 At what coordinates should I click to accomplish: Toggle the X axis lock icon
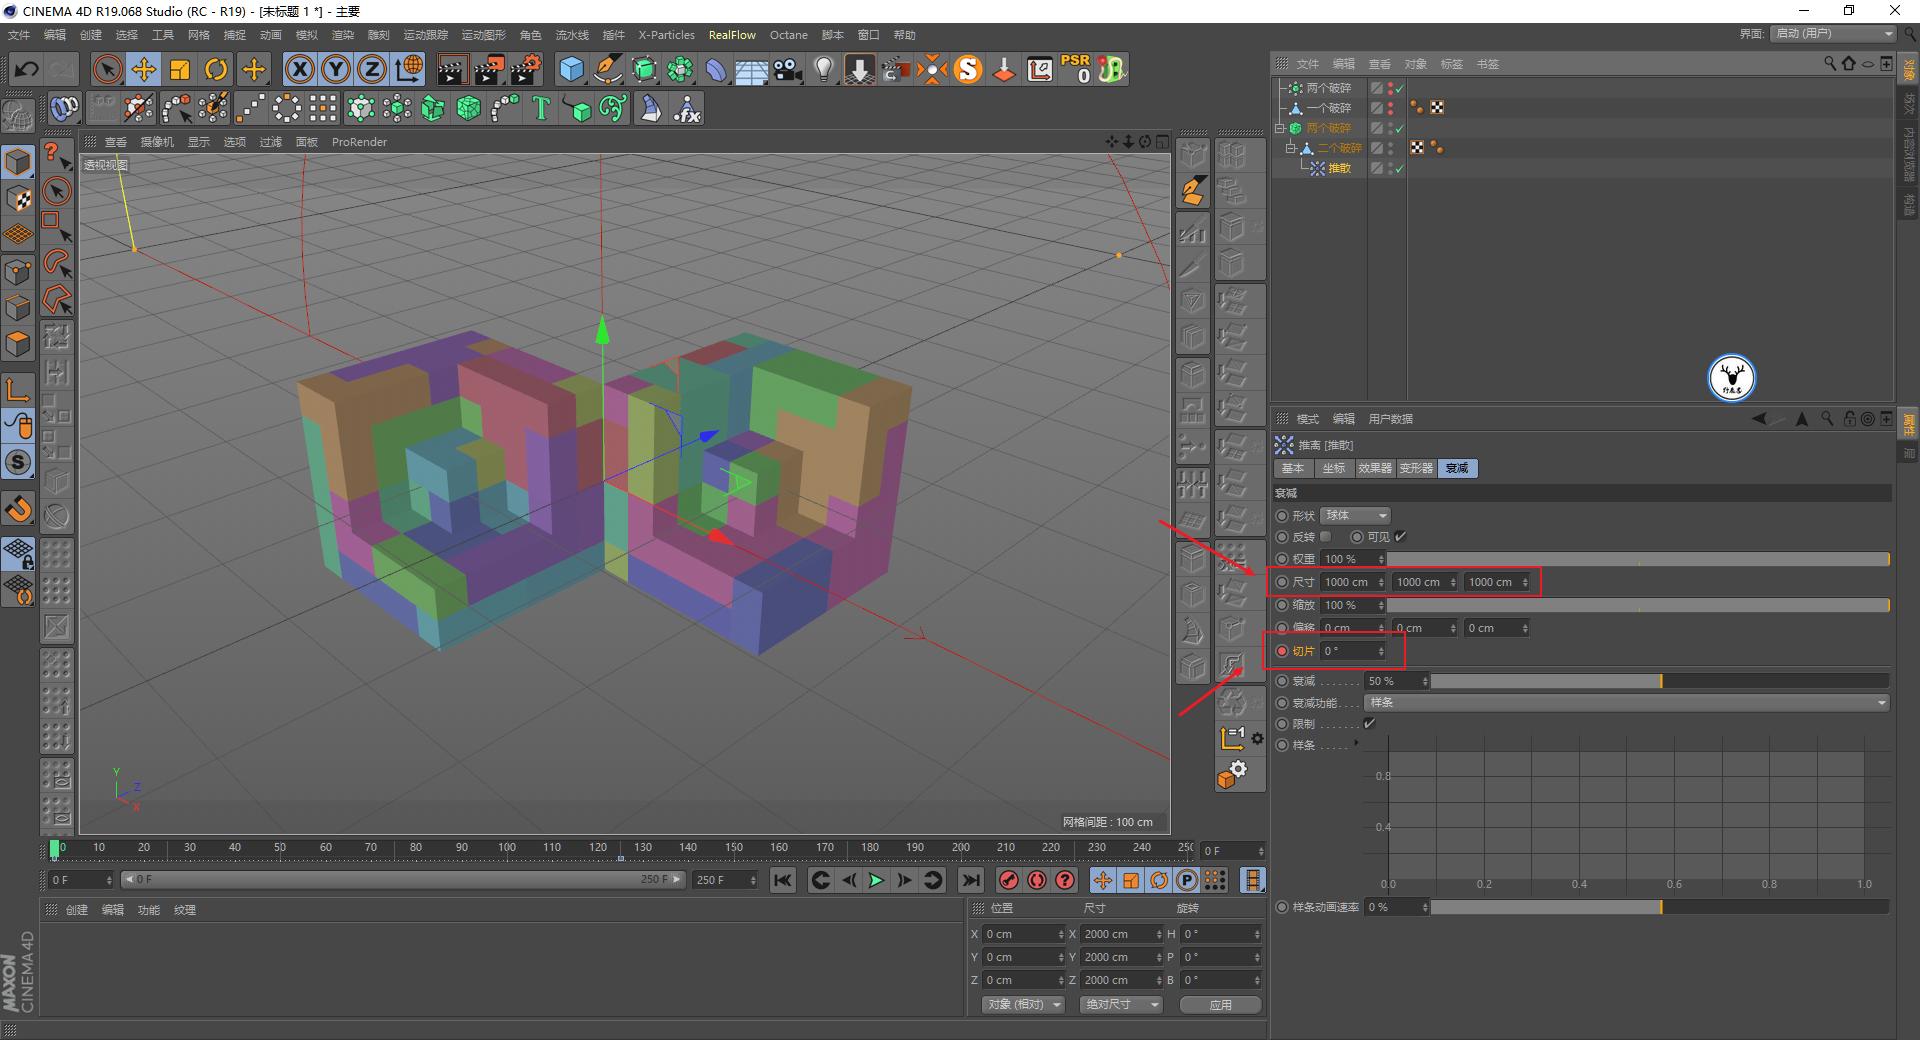pyautogui.click(x=299, y=69)
